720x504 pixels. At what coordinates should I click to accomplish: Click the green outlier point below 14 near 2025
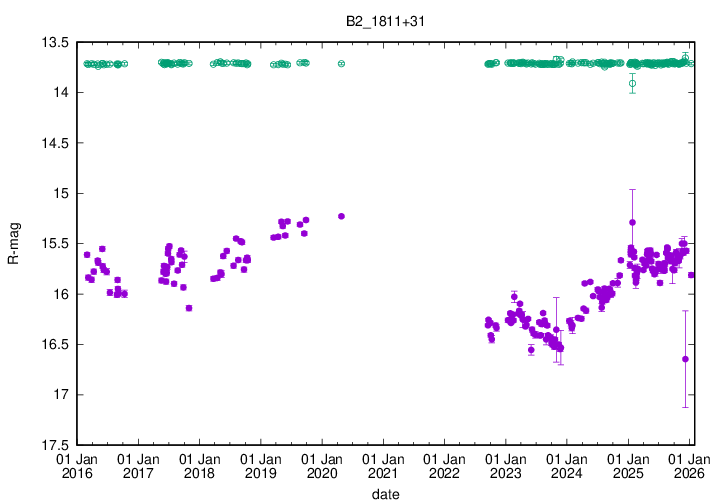(x=632, y=83)
